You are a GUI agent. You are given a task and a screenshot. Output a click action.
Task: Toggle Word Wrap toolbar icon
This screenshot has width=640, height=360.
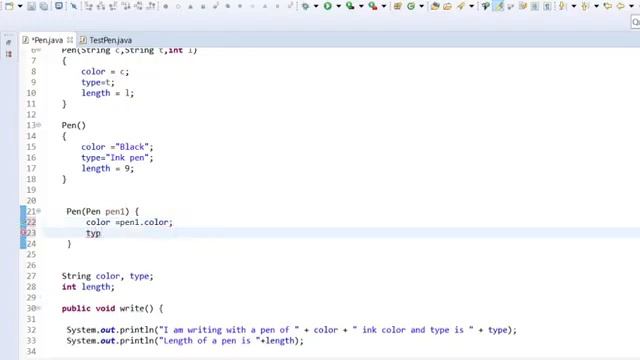(x=511, y=6)
